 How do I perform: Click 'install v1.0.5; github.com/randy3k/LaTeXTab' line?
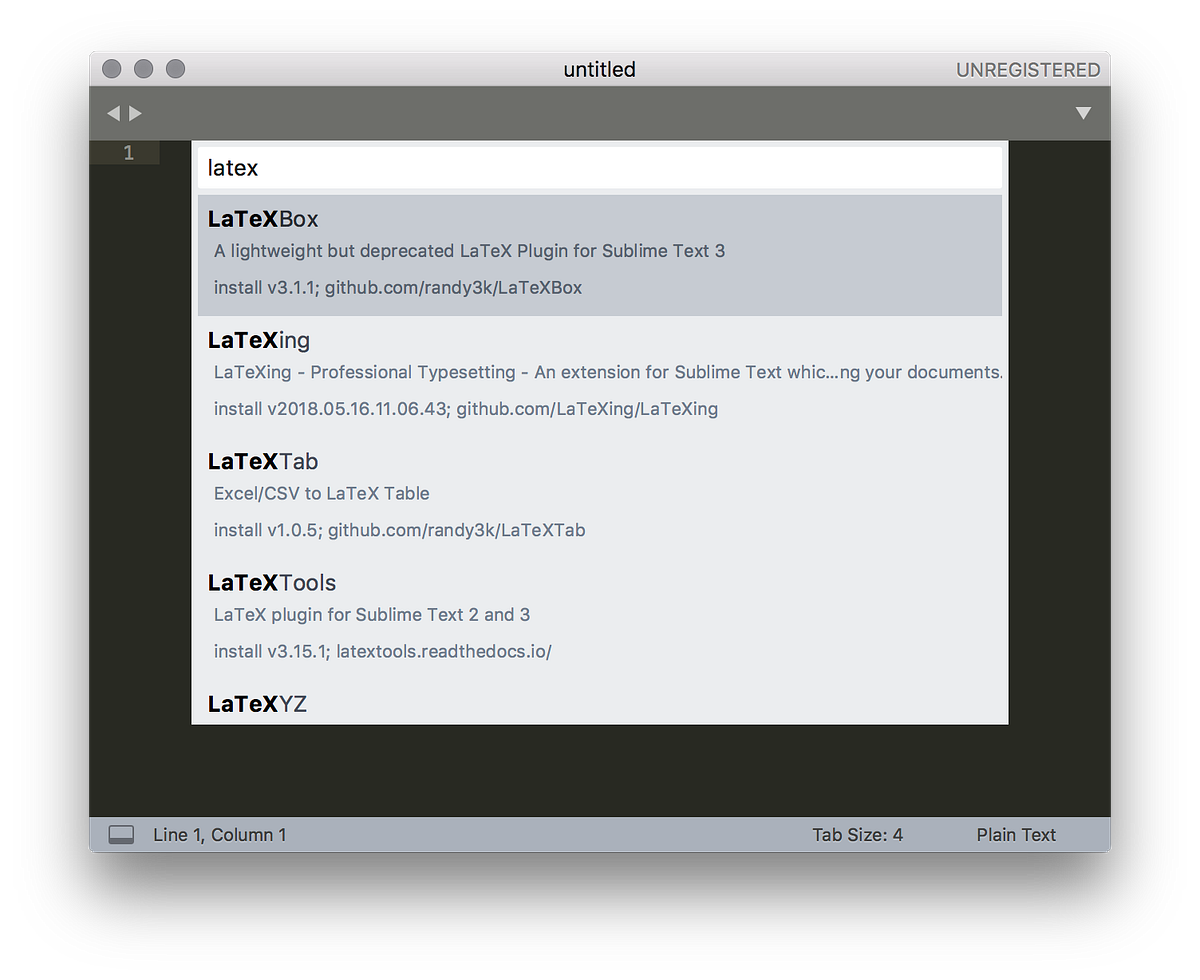pos(399,530)
